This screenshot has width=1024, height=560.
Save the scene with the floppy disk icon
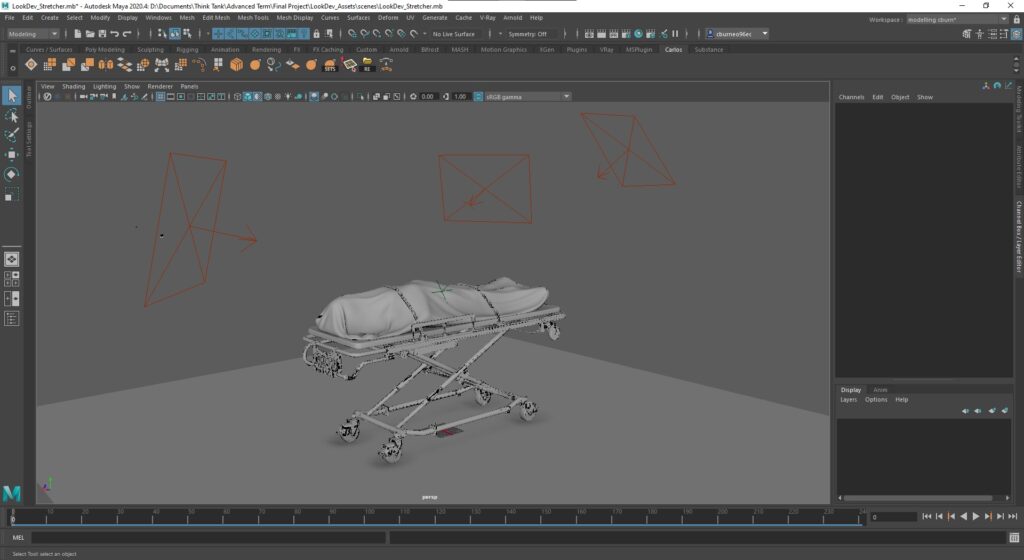(102, 34)
